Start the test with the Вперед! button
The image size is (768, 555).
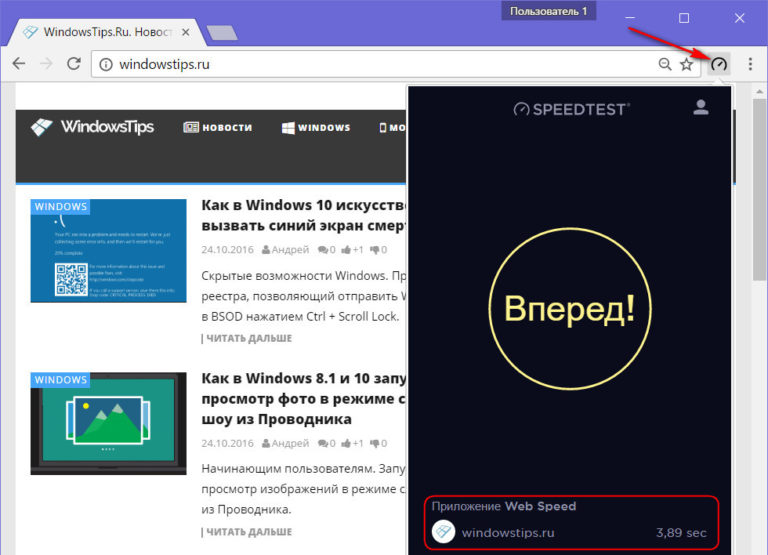pyautogui.click(x=569, y=309)
